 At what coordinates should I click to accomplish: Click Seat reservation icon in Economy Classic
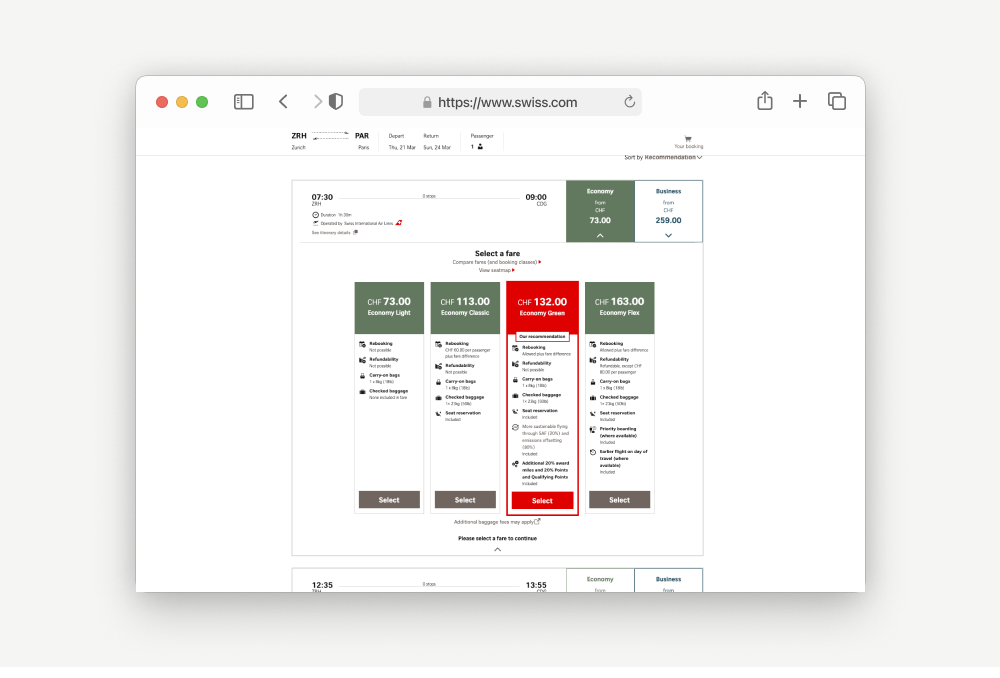438,413
